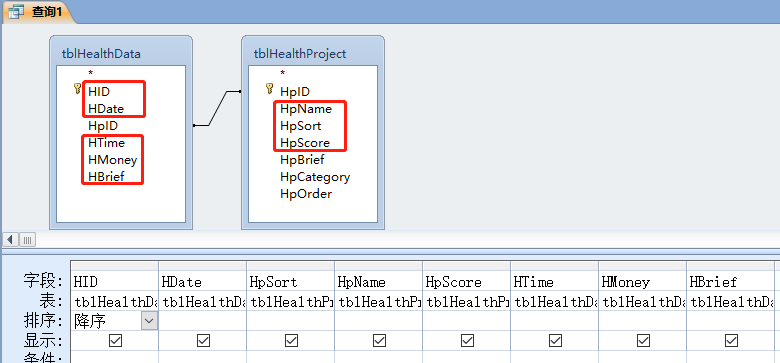Select HpSort field in tblHealthProject list
The width and height of the screenshot is (780, 363).
pyautogui.click(x=300, y=125)
